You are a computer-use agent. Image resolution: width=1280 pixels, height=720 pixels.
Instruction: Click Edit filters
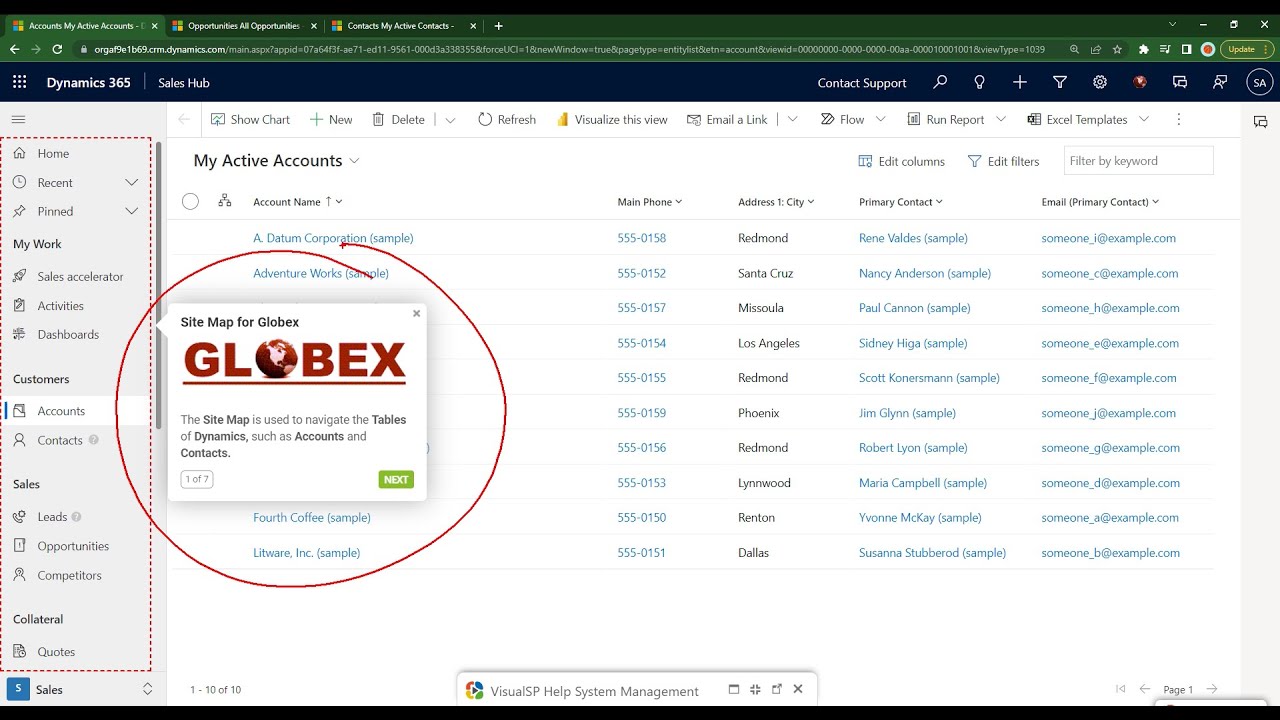point(1004,161)
